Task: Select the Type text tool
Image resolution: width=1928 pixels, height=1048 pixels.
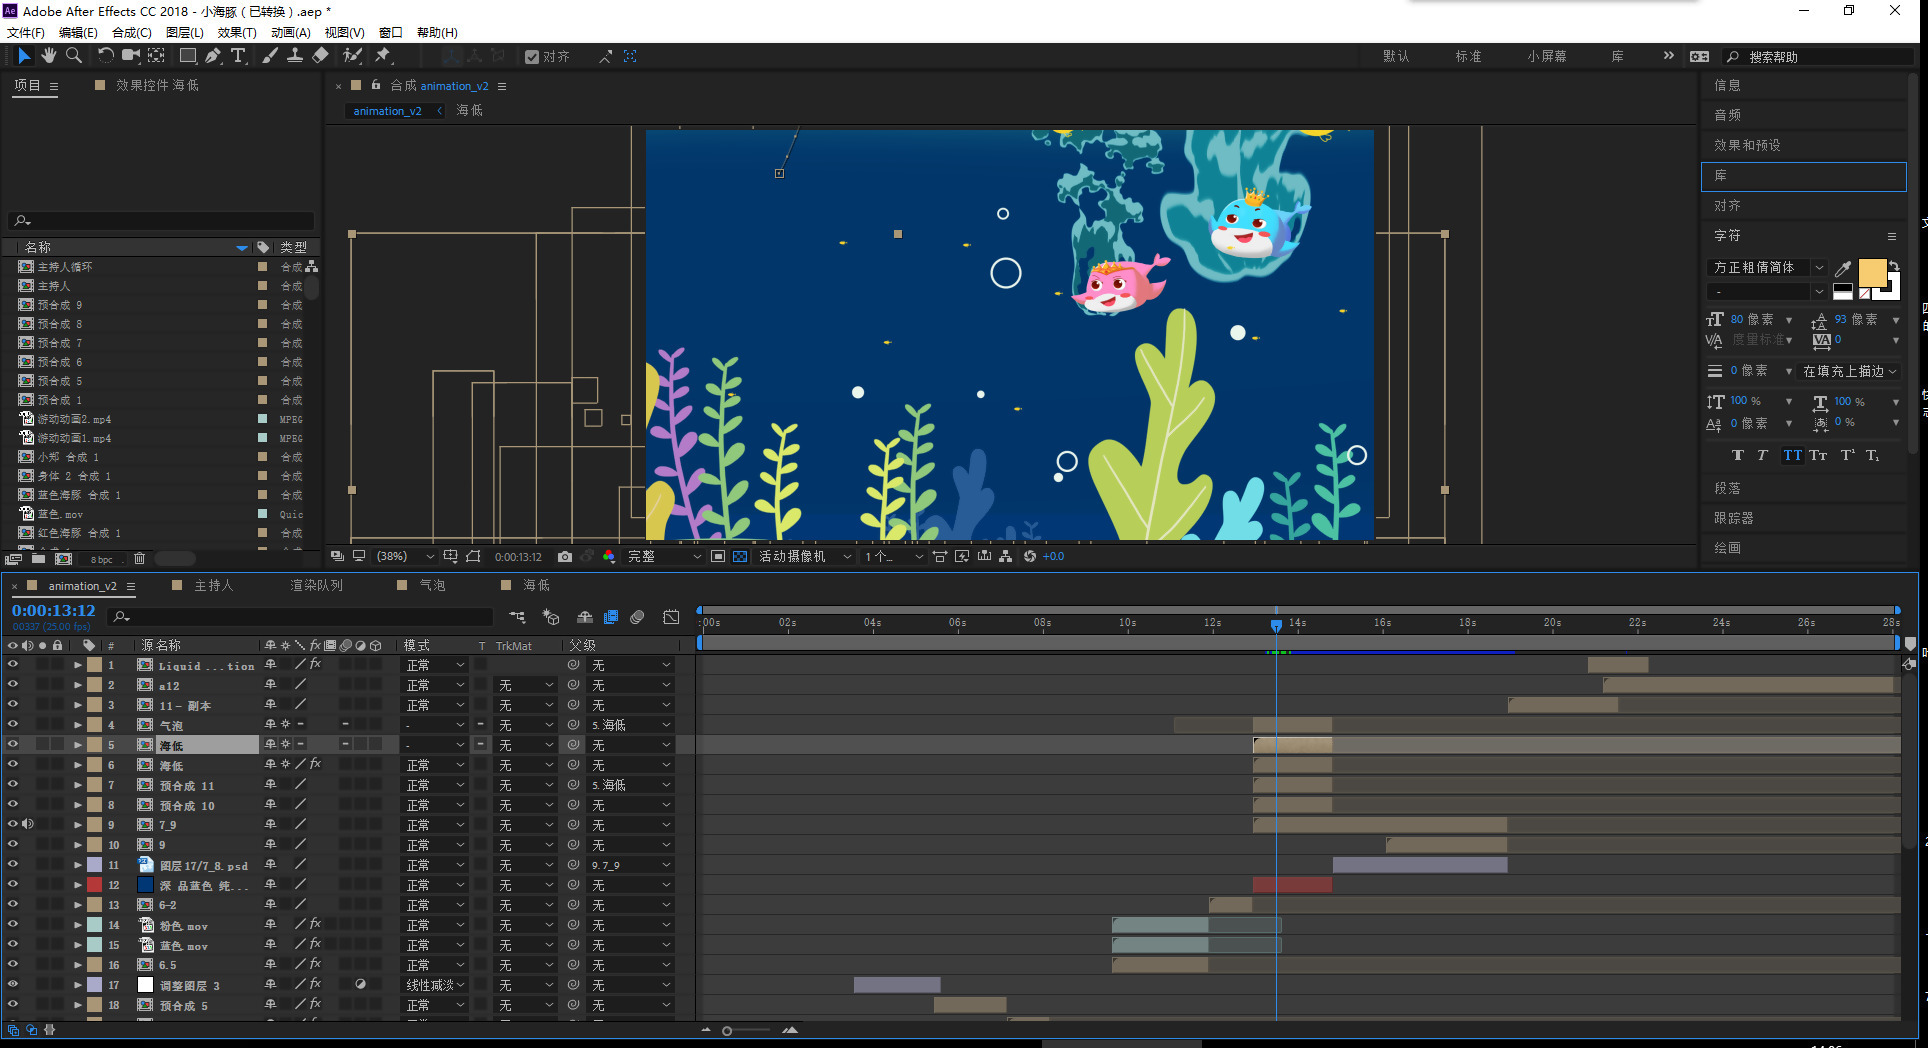Action: point(238,56)
